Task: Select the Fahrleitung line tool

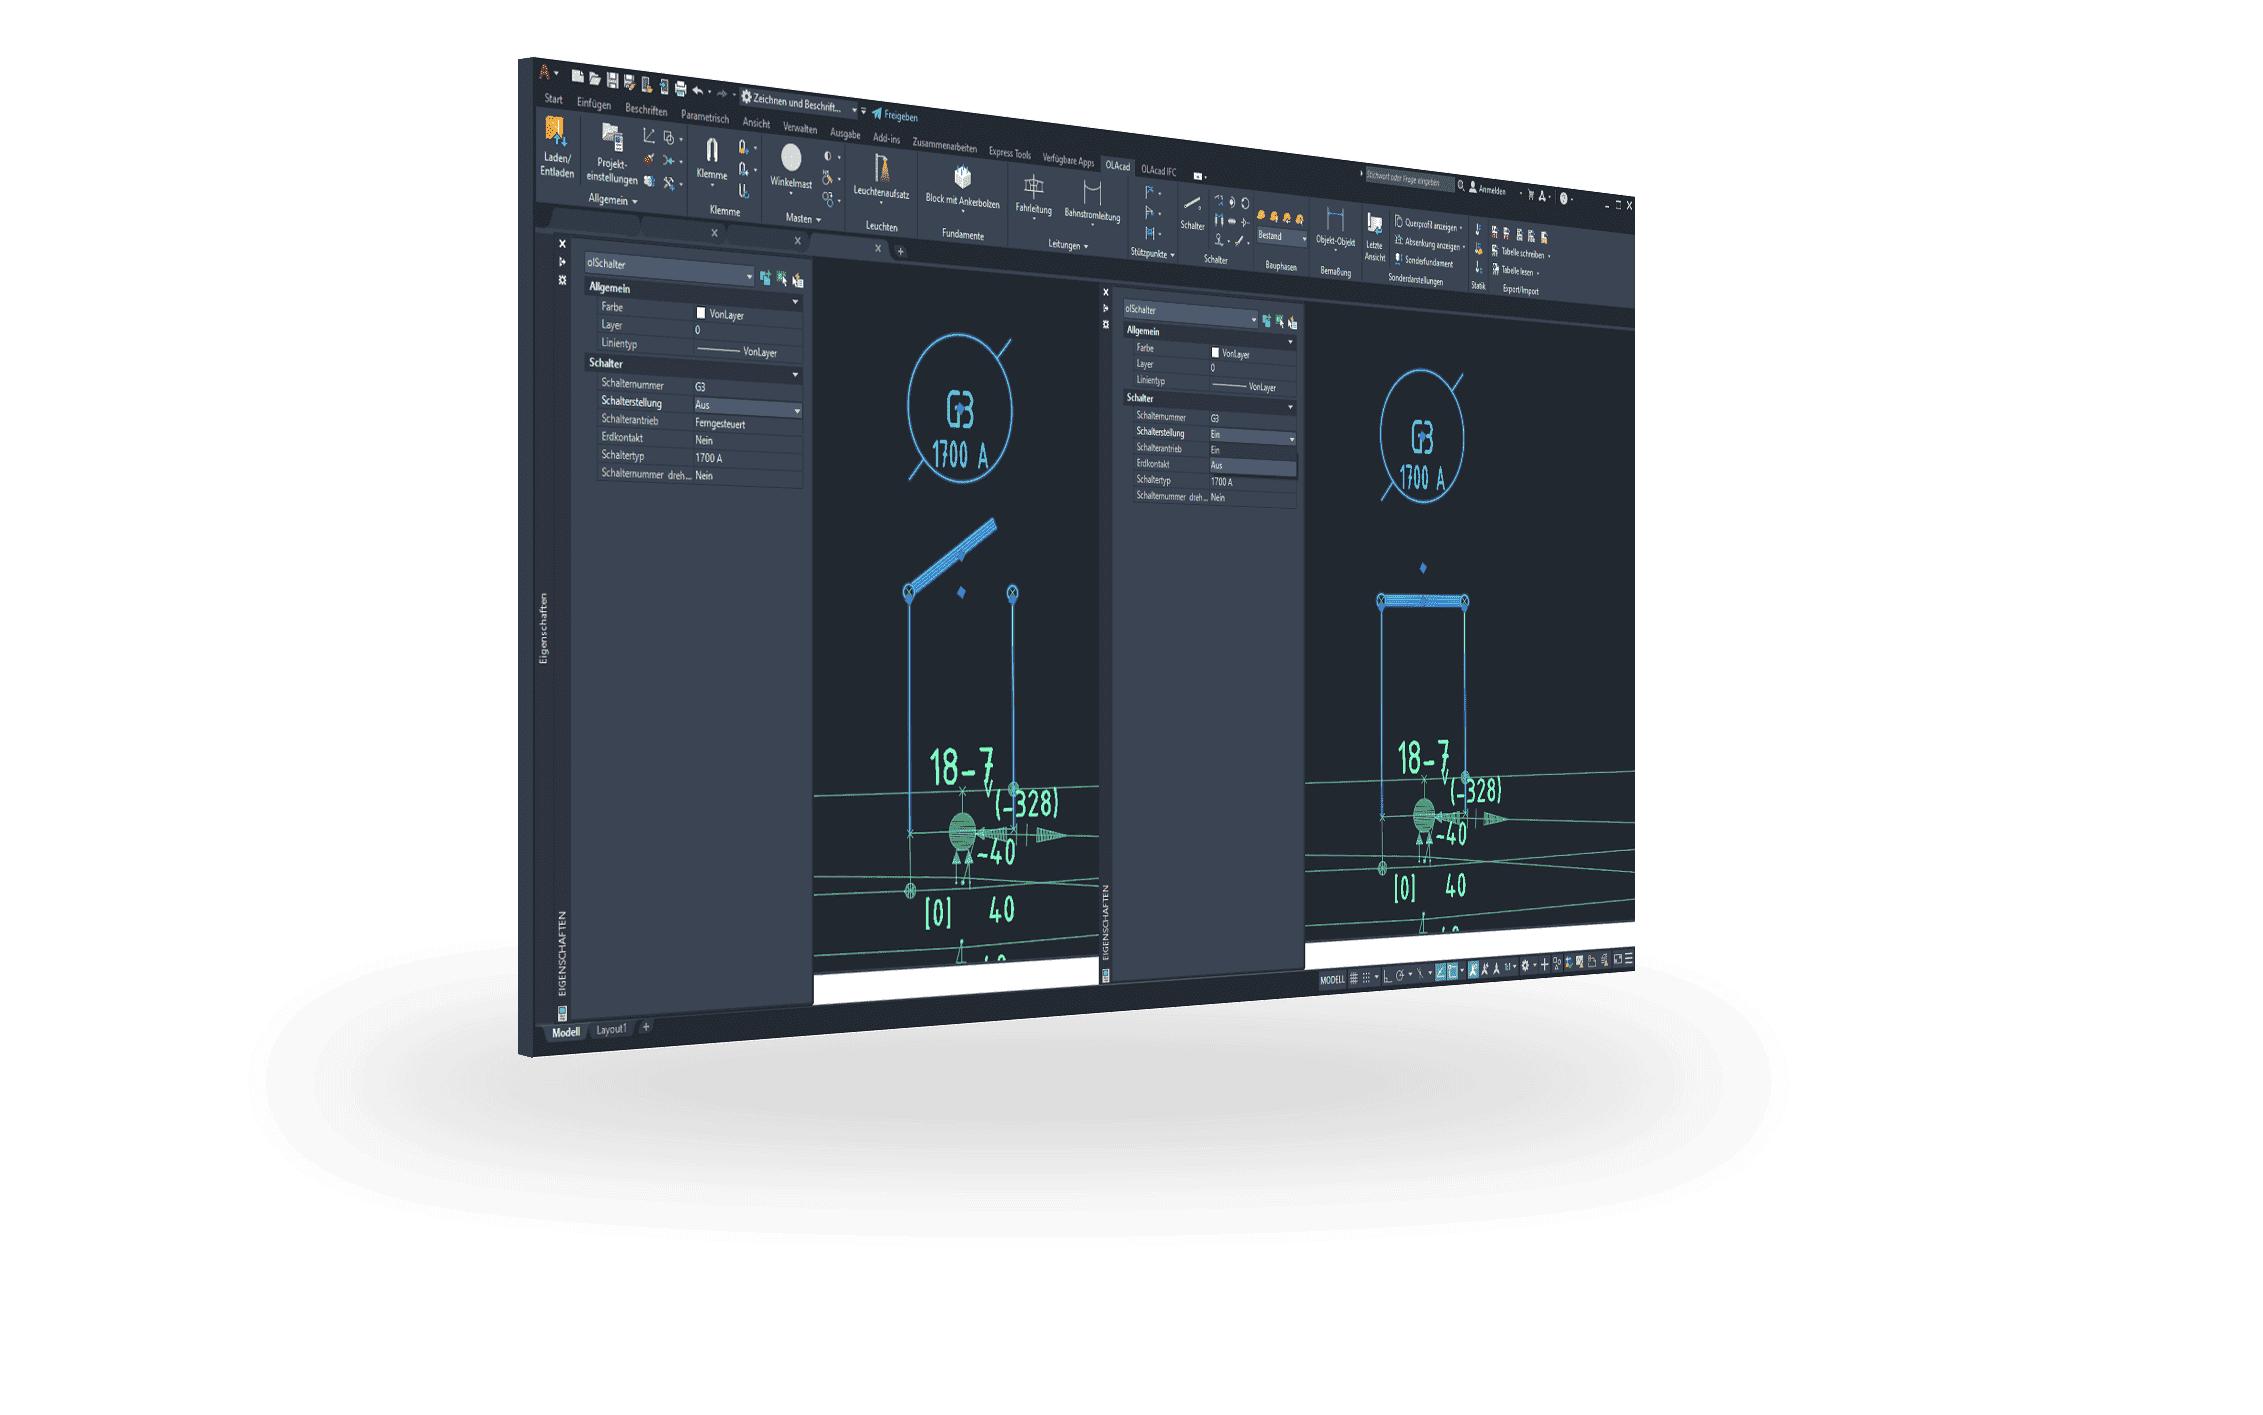Action: (1033, 187)
